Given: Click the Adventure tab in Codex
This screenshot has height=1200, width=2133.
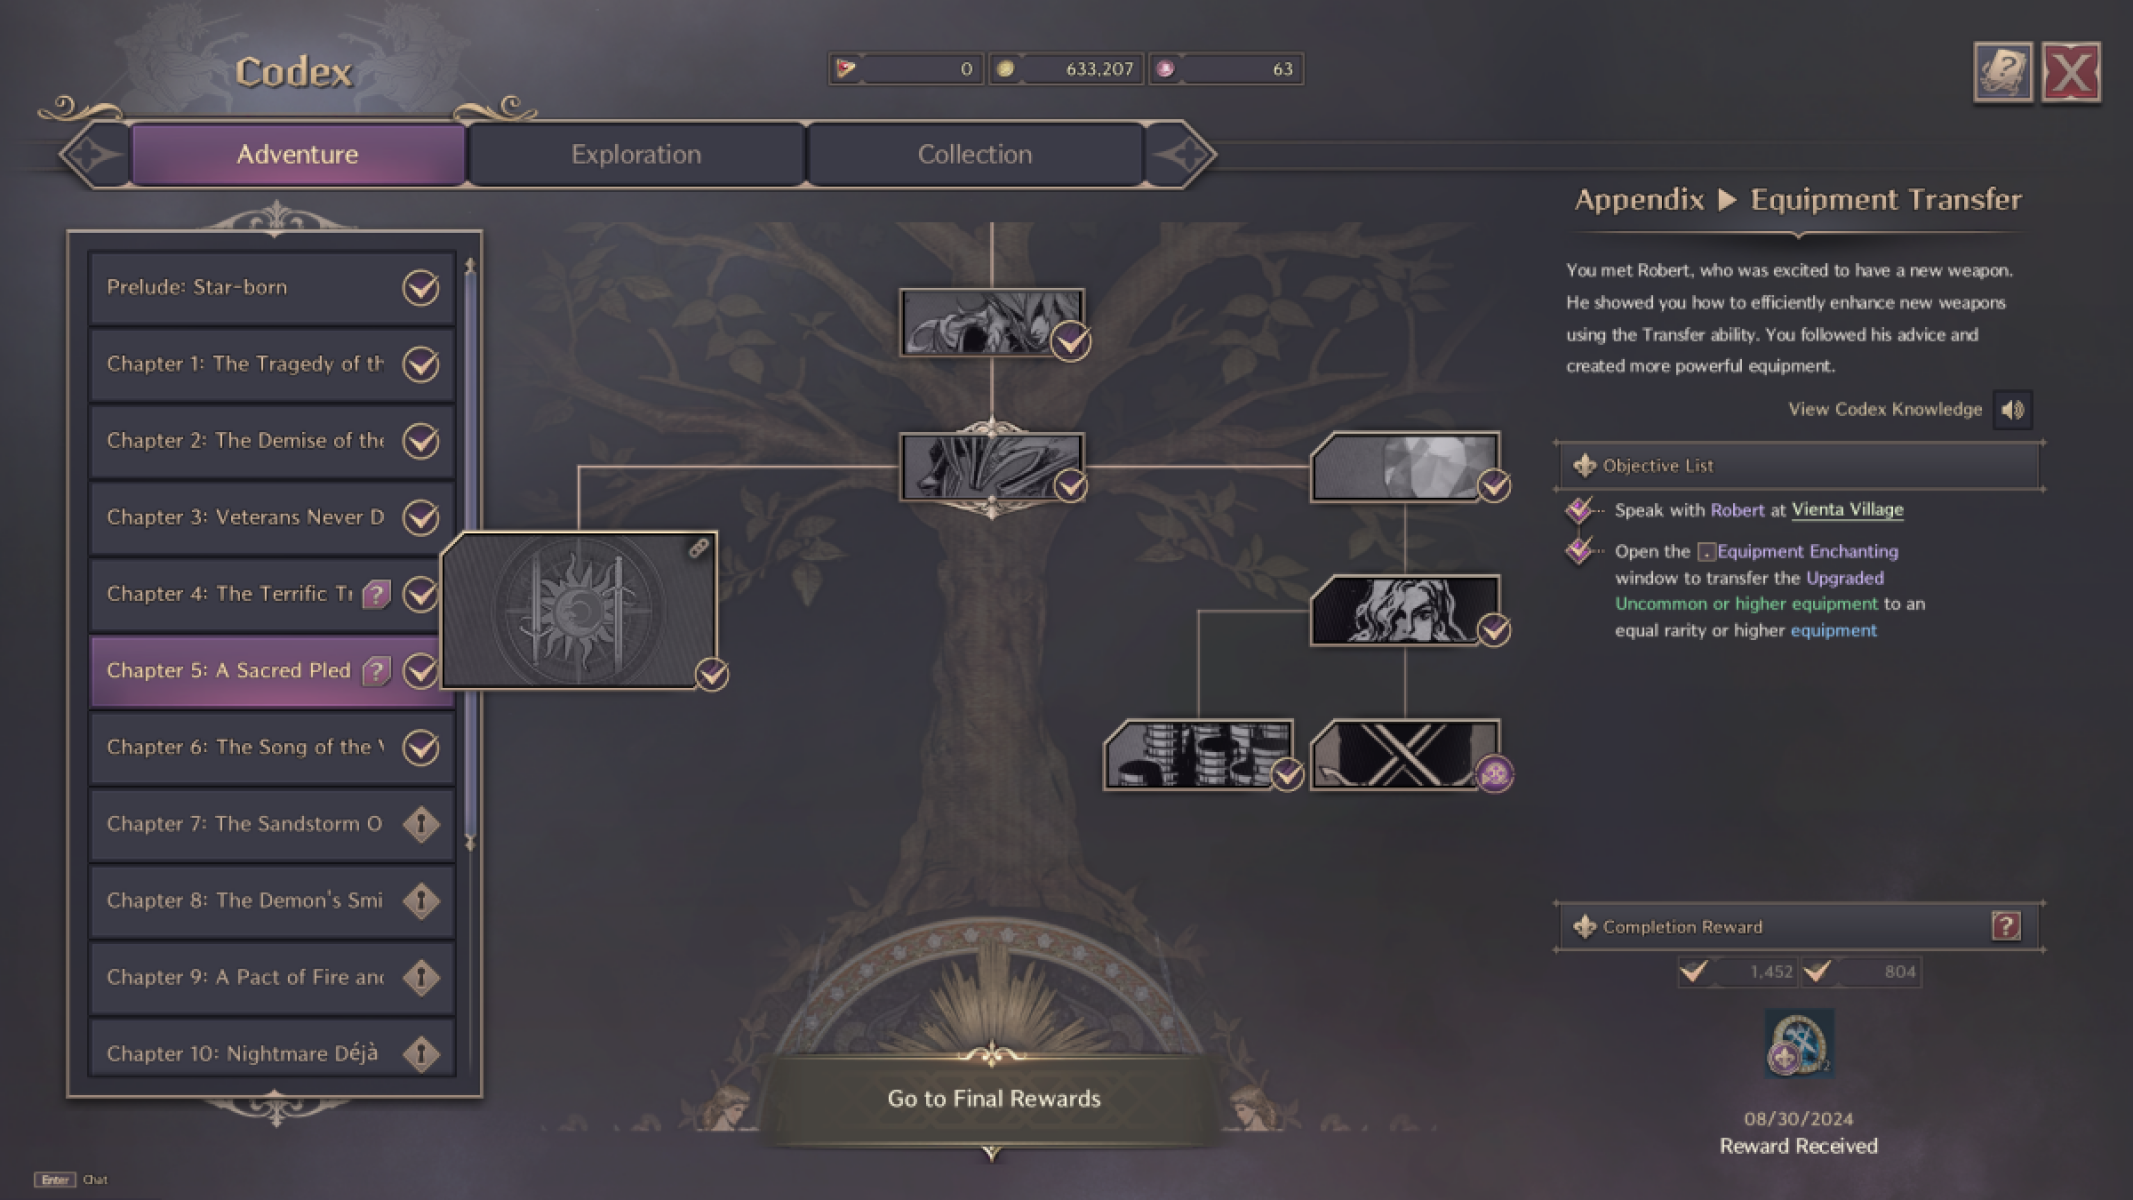Looking at the screenshot, I should tap(296, 152).
